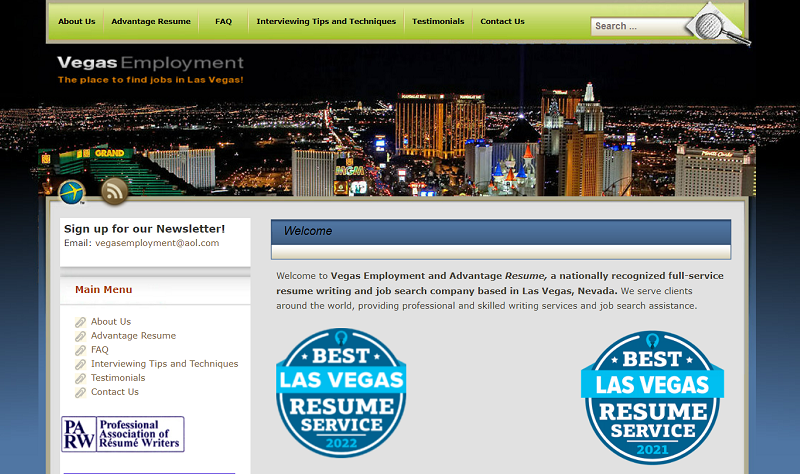Click the vegasemployment@aol.com email link
Screen dimensions: 800x474
coord(157,243)
